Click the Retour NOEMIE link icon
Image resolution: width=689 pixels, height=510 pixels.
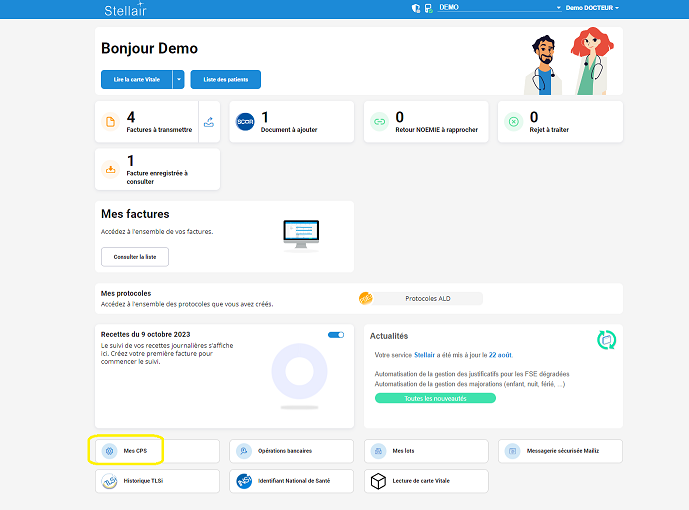[x=379, y=122]
